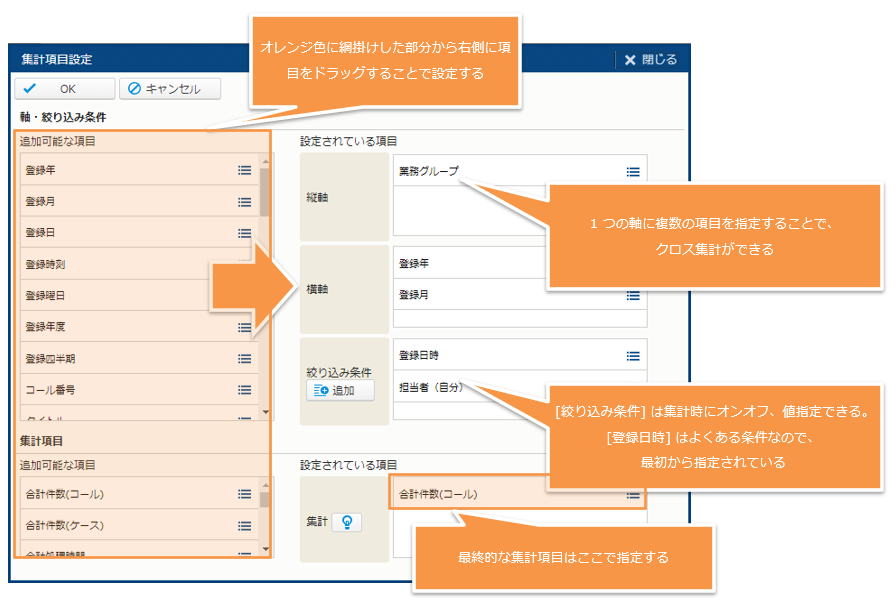The image size is (896, 601).
Task: Click the list icon beside 登録月 in available items
Action: (244, 201)
